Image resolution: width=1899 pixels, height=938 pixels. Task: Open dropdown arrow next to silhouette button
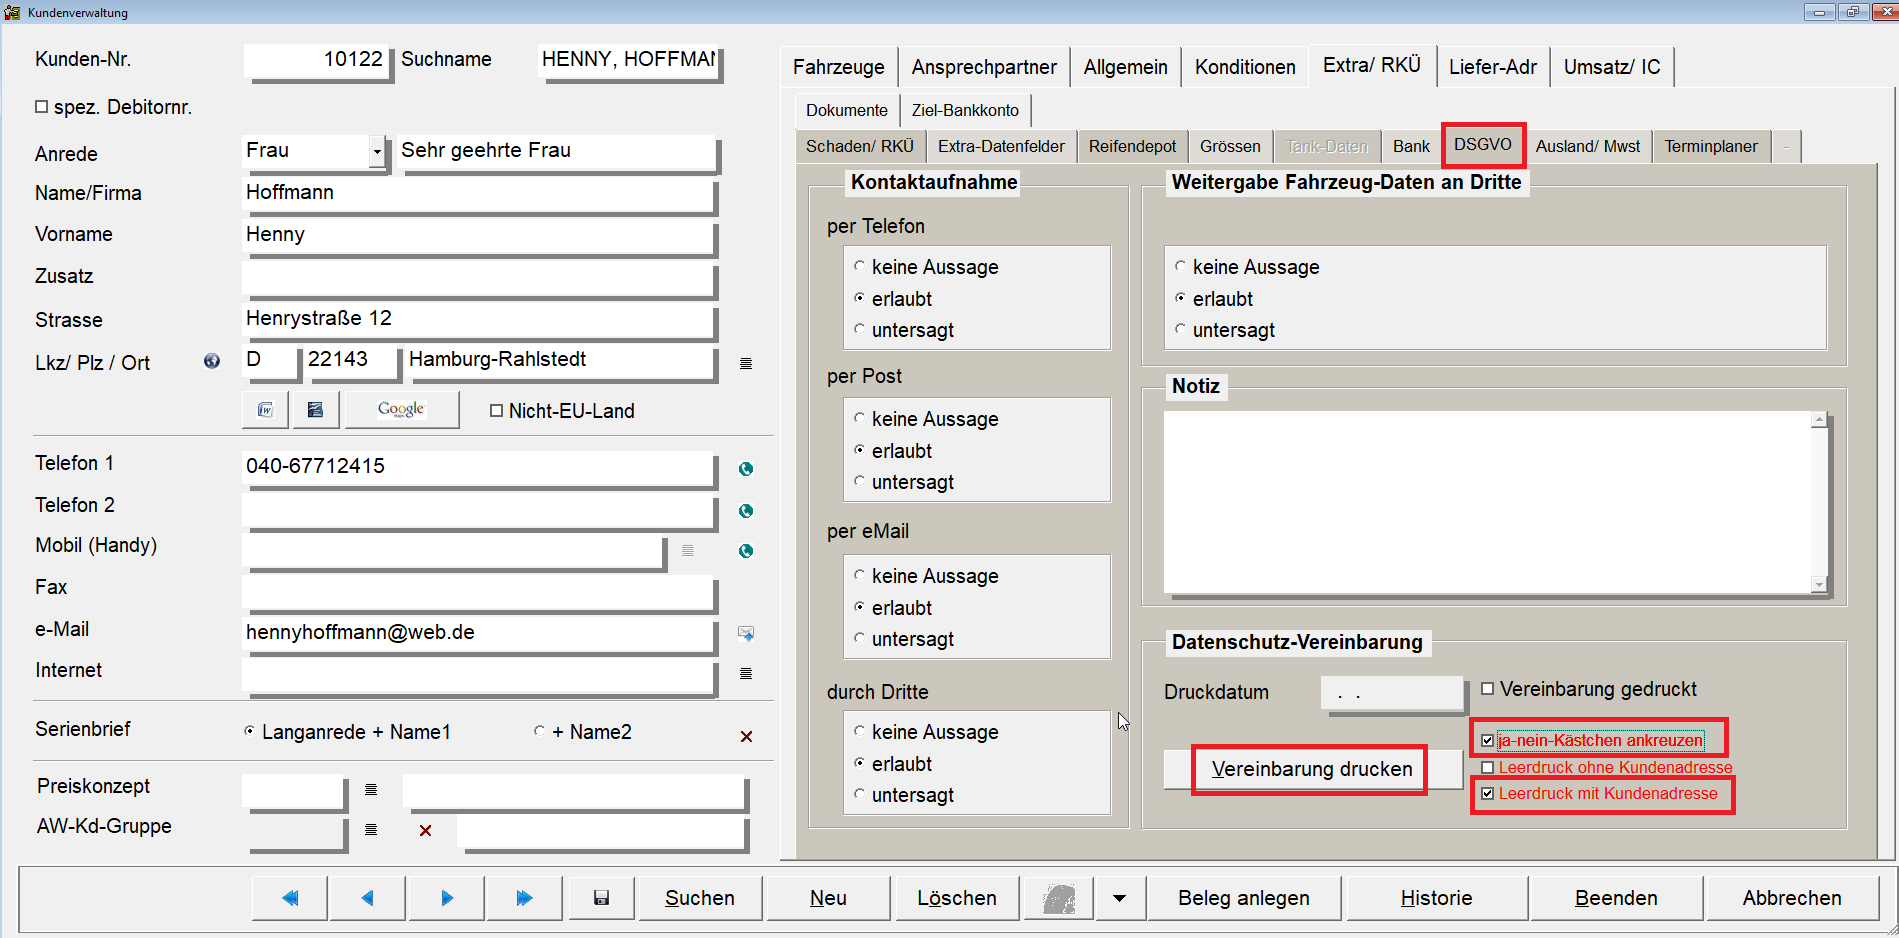tap(1119, 898)
